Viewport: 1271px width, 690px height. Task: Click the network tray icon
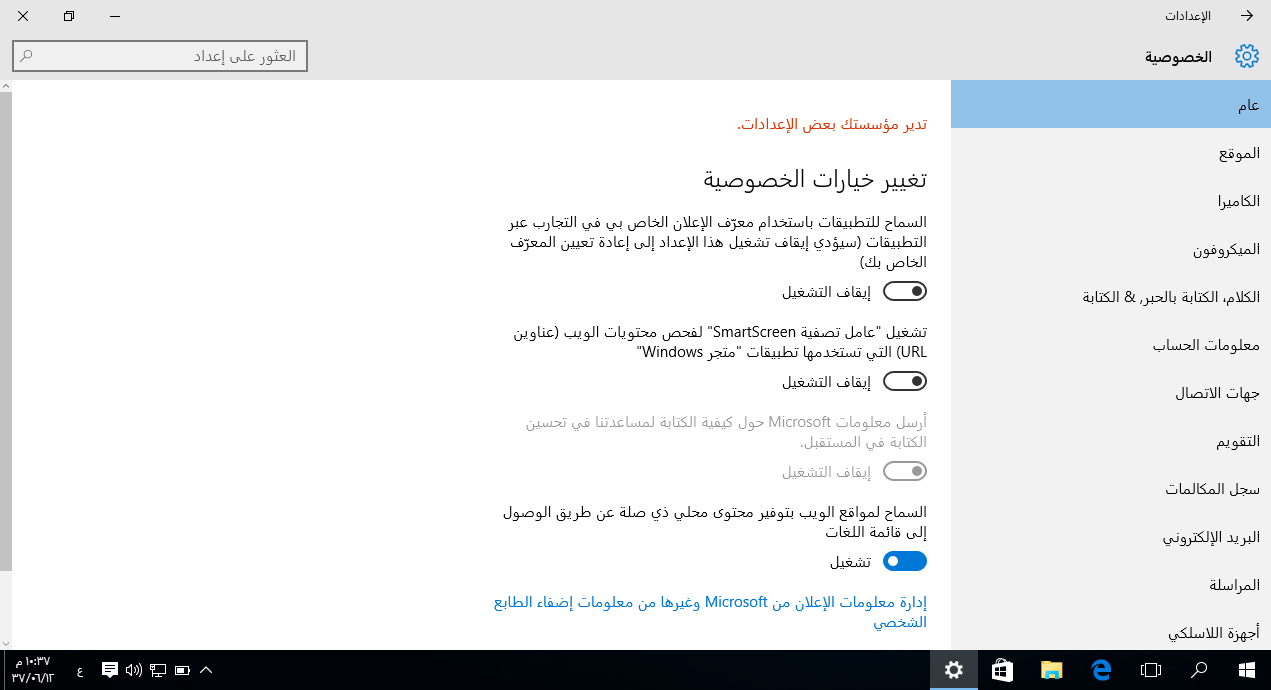coord(158,670)
